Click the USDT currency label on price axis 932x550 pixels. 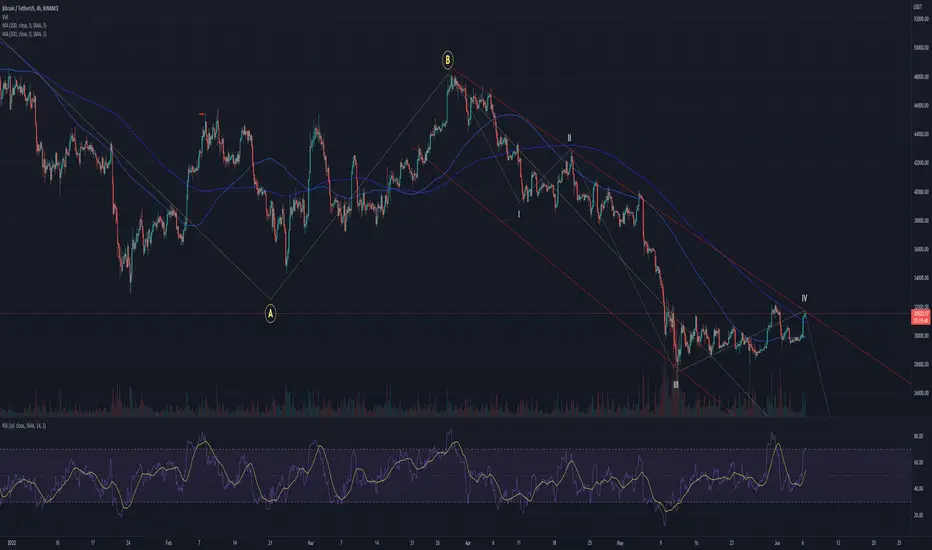(x=917, y=5)
